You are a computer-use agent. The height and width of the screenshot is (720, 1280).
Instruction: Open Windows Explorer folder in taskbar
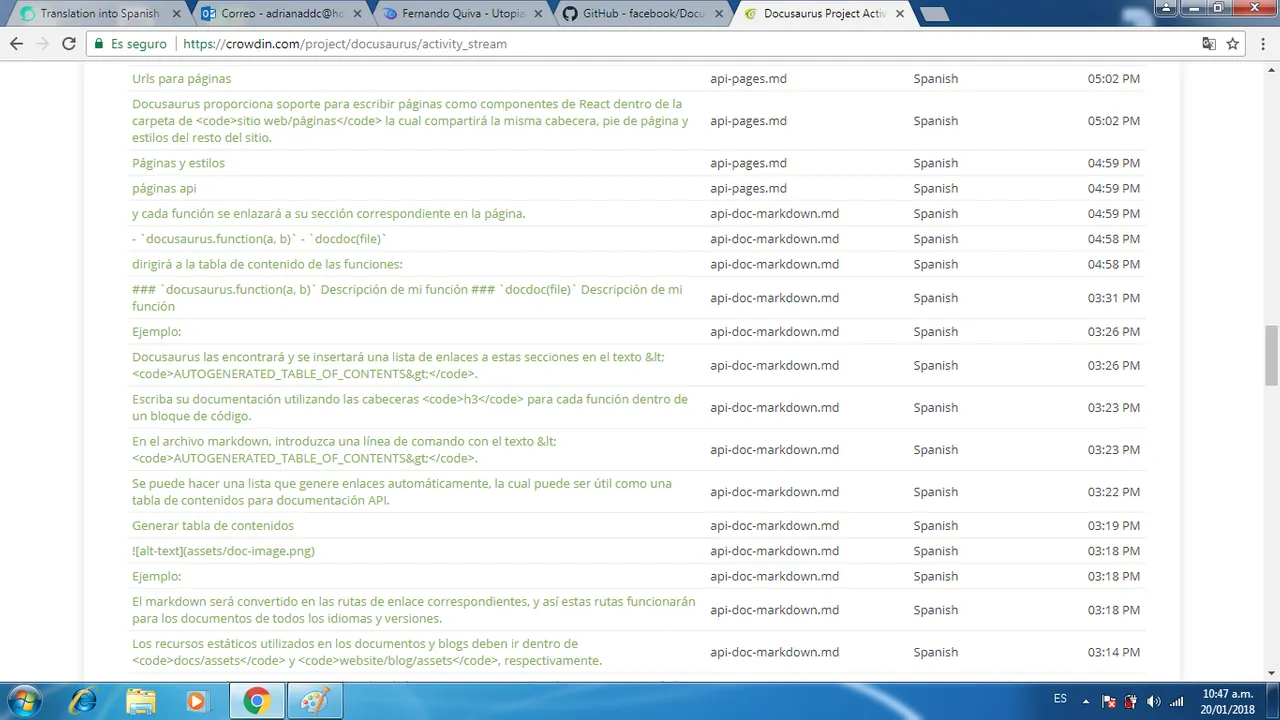(x=141, y=701)
